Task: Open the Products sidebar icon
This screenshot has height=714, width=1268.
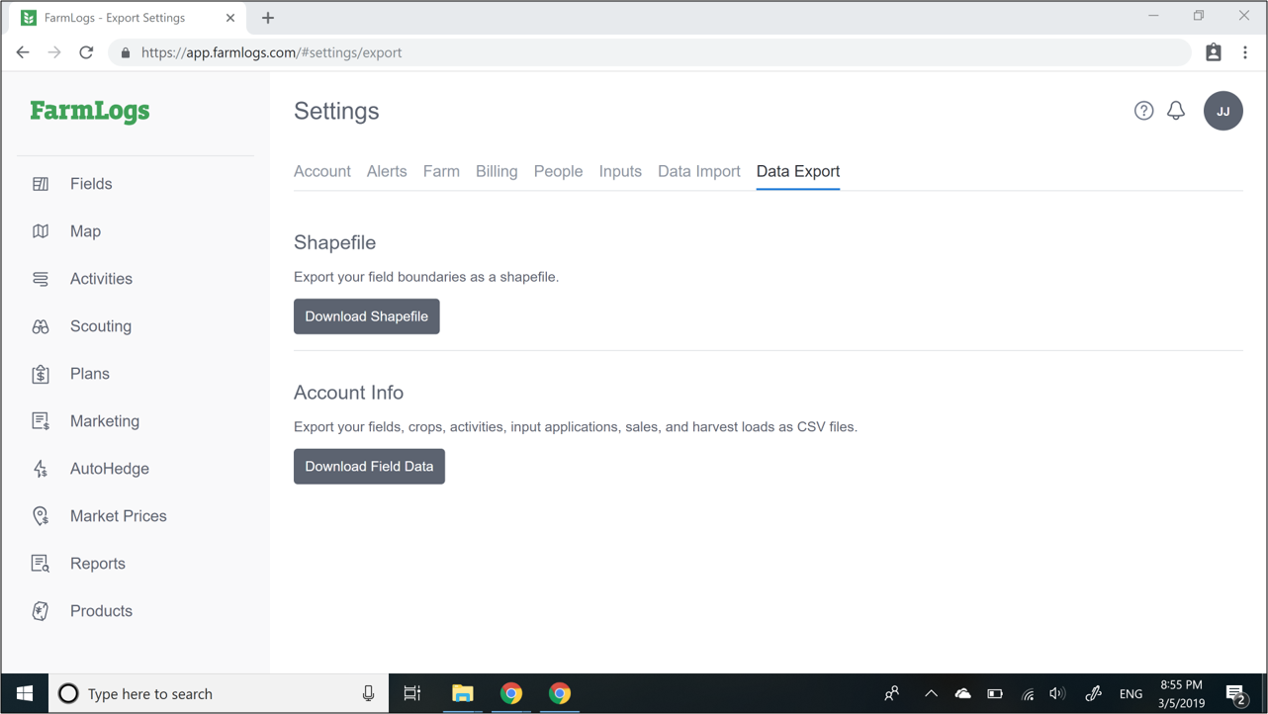Action: click(40, 611)
